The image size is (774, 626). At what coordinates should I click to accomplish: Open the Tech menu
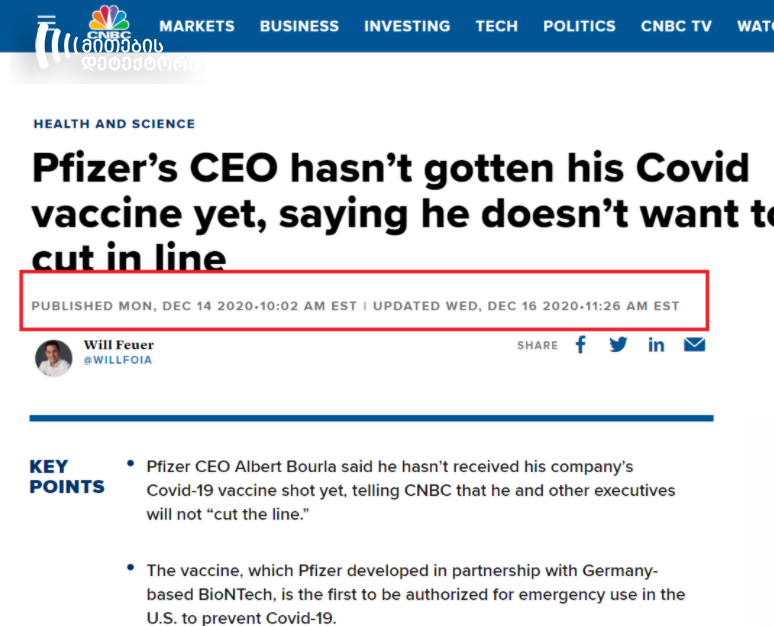pos(497,26)
